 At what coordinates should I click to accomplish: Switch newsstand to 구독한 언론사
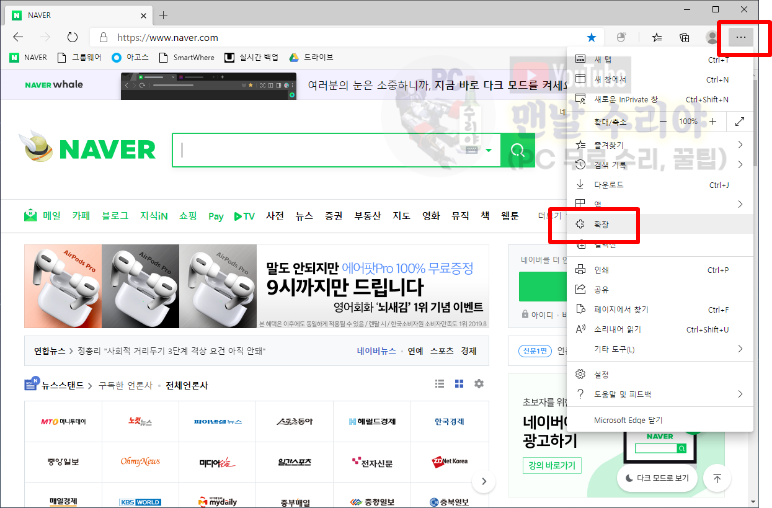pyautogui.click(x=126, y=385)
